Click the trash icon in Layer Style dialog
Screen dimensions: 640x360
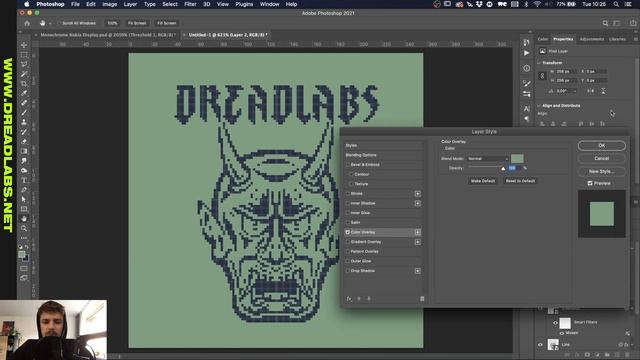[x=422, y=299]
